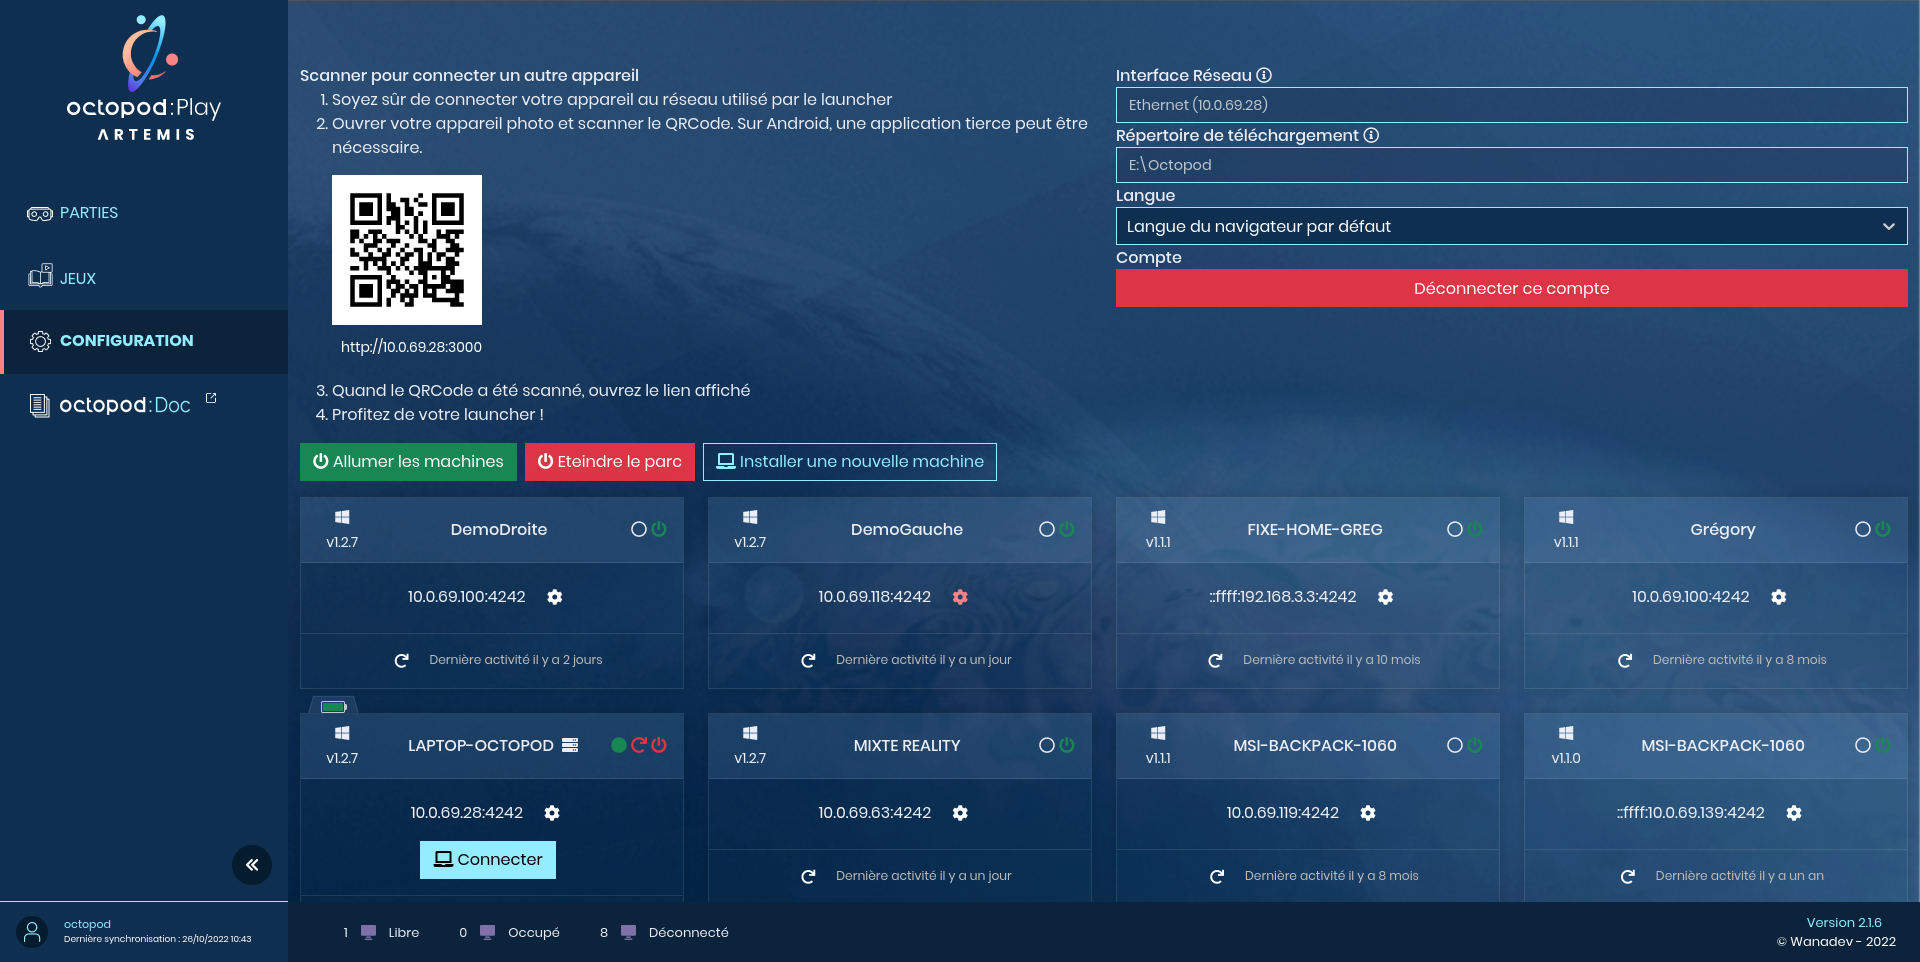The height and width of the screenshot is (962, 1920).
Task: Open the Configuration section
Action: click(144, 341)
